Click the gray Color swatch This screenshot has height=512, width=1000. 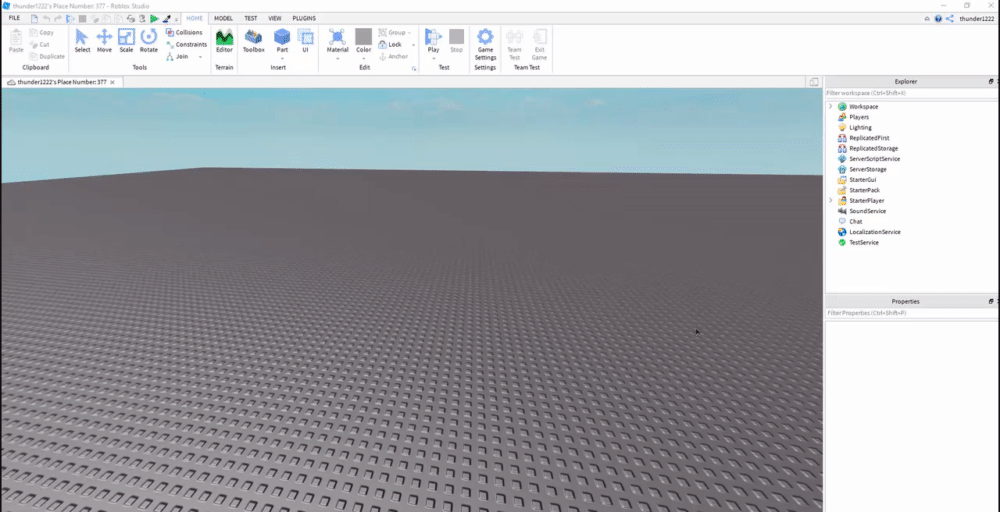364,36
